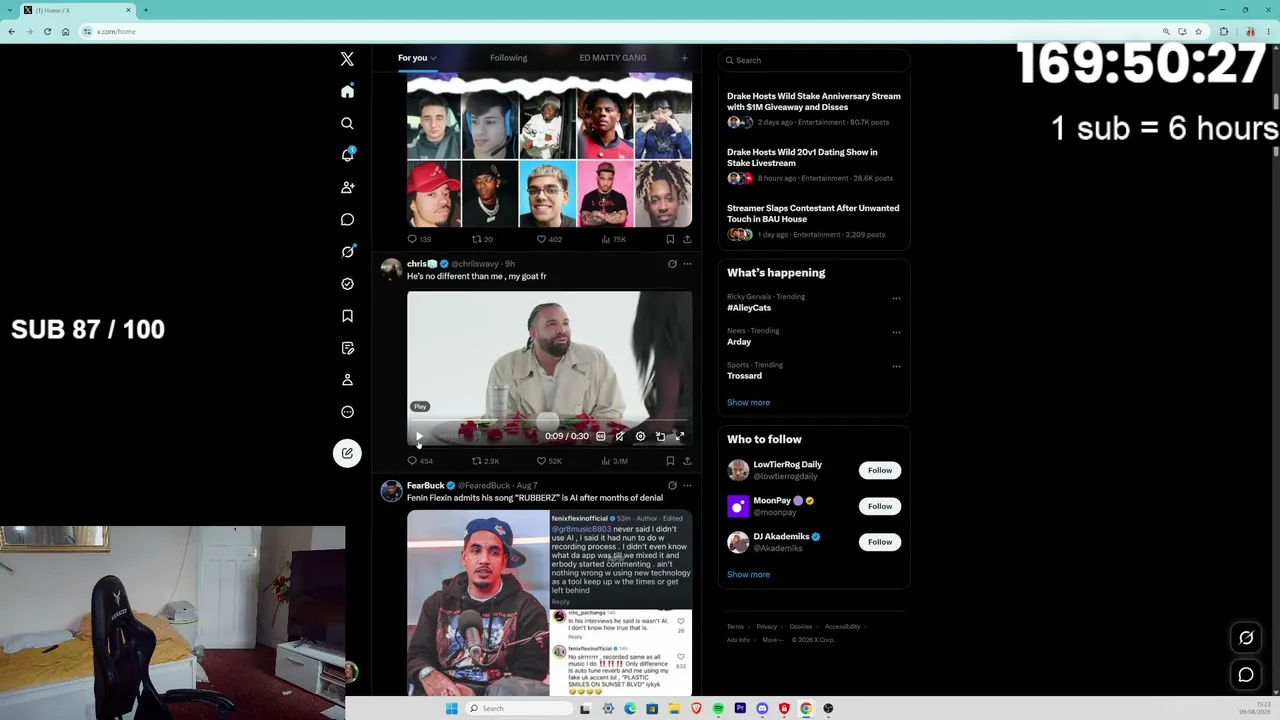Show more in Who to follow
The width and height of the screenshot is (1280, 720).
coord(748,574)
